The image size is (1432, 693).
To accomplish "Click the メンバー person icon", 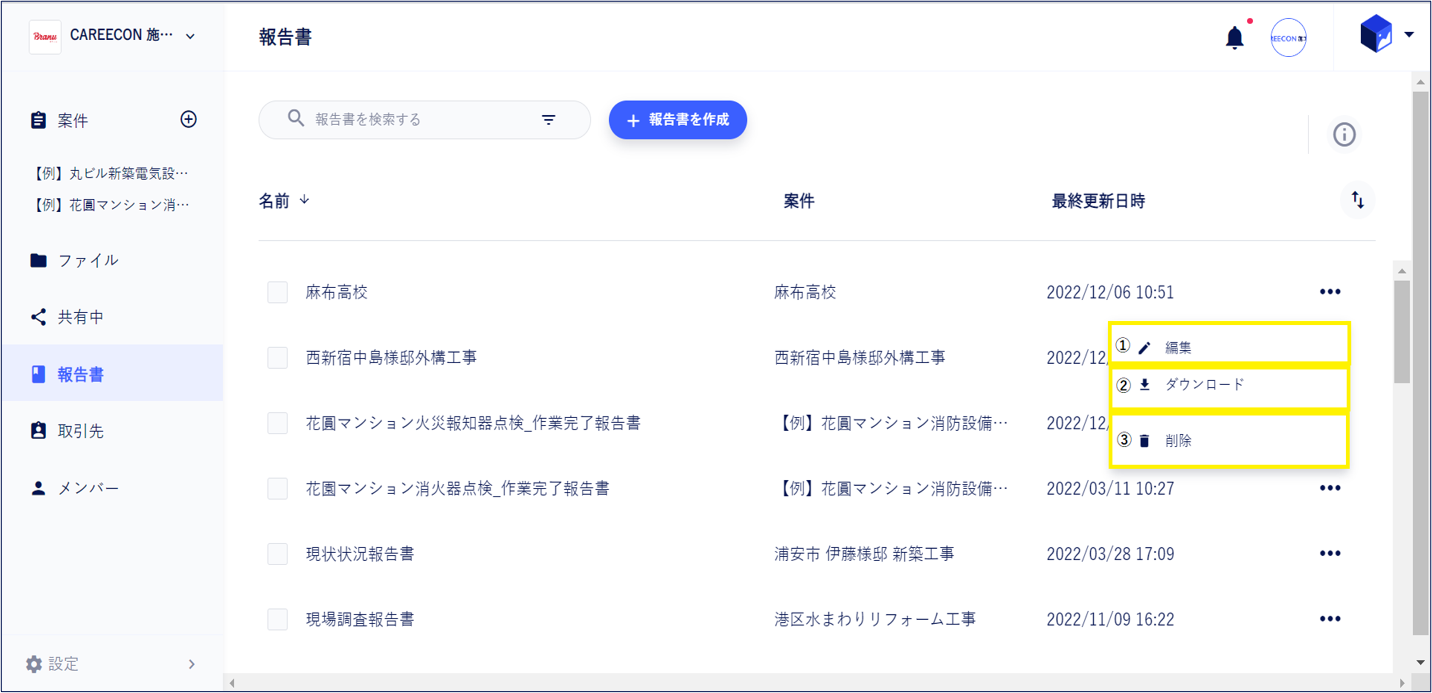I will pos(38,488).
